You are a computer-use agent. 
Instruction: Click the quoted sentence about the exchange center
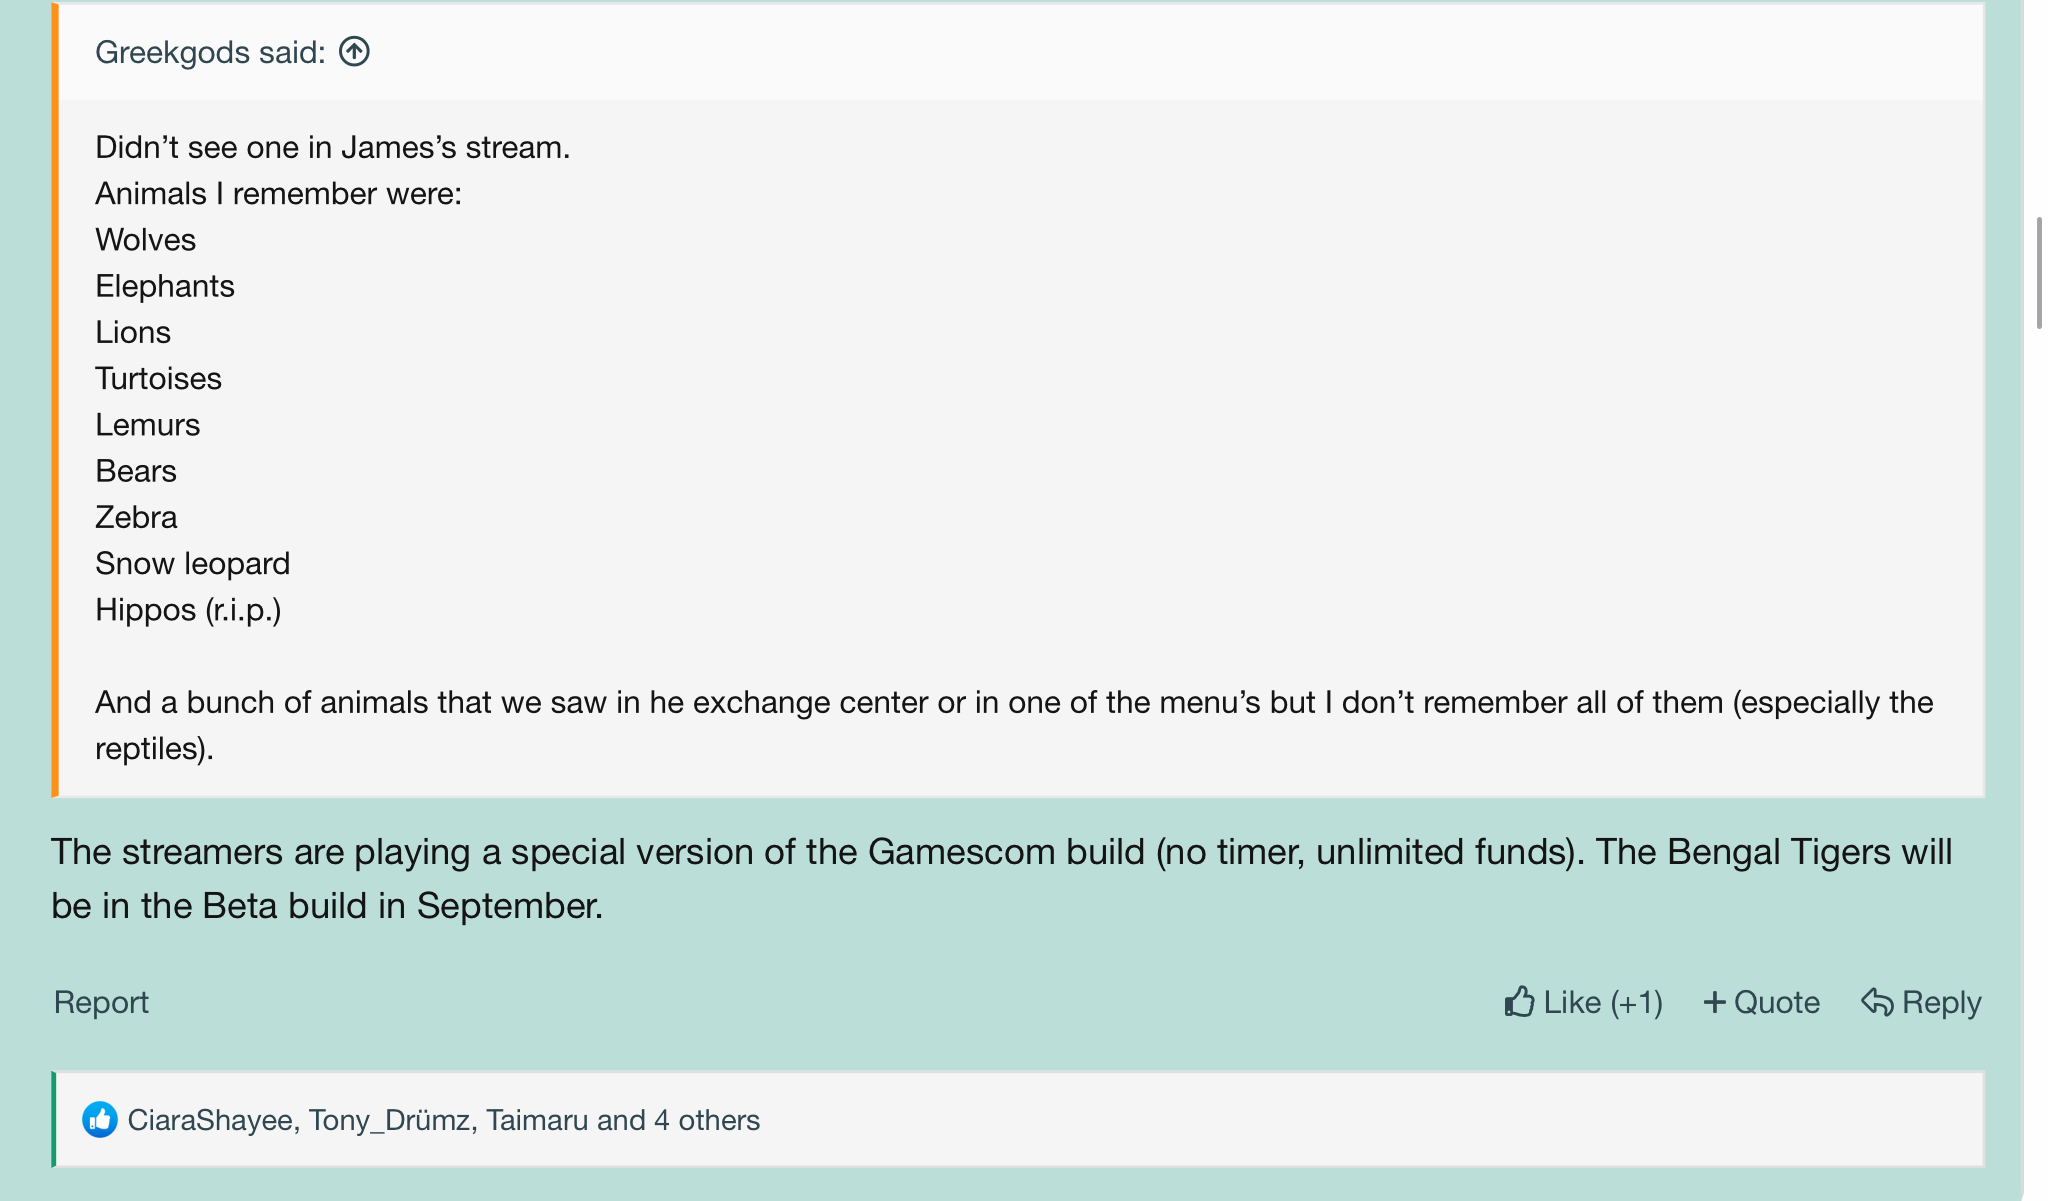[1014, 725]
